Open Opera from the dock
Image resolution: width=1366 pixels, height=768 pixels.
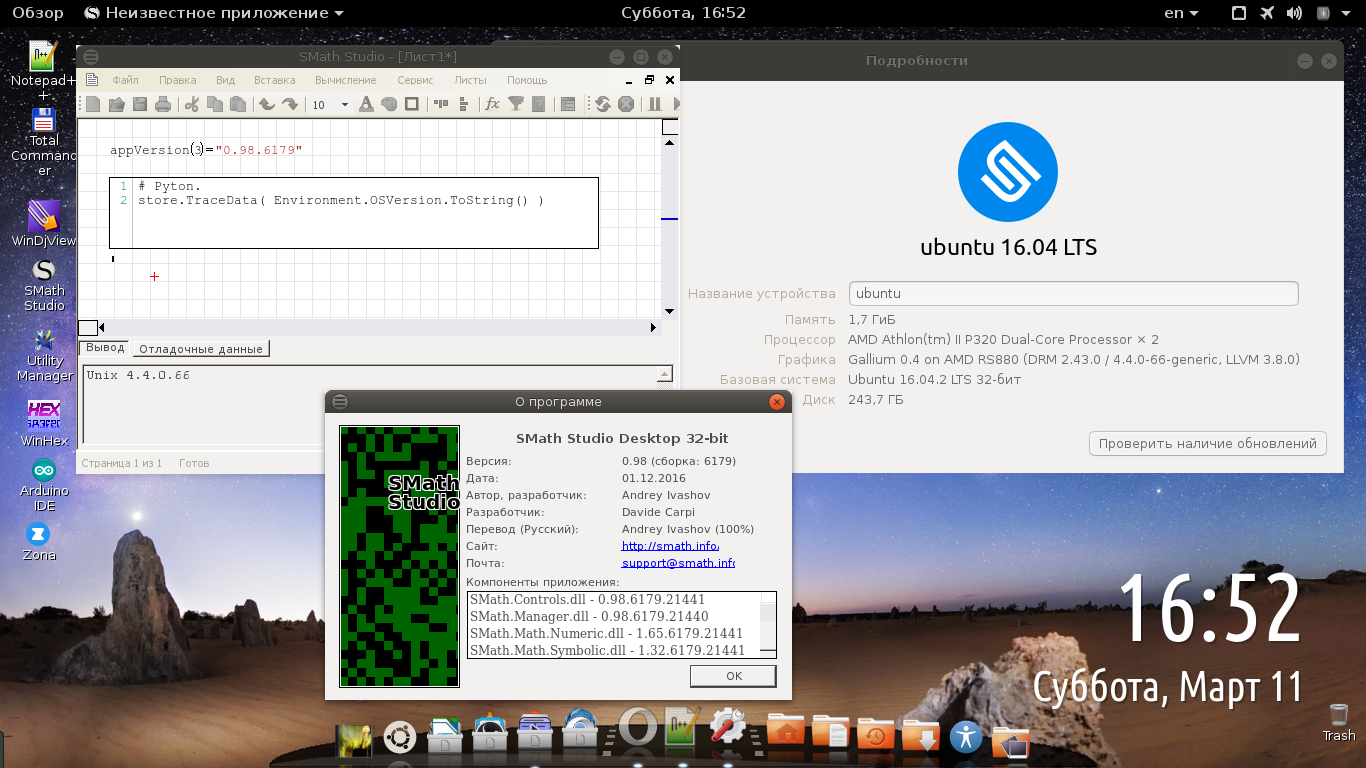(x=637, y=728)
